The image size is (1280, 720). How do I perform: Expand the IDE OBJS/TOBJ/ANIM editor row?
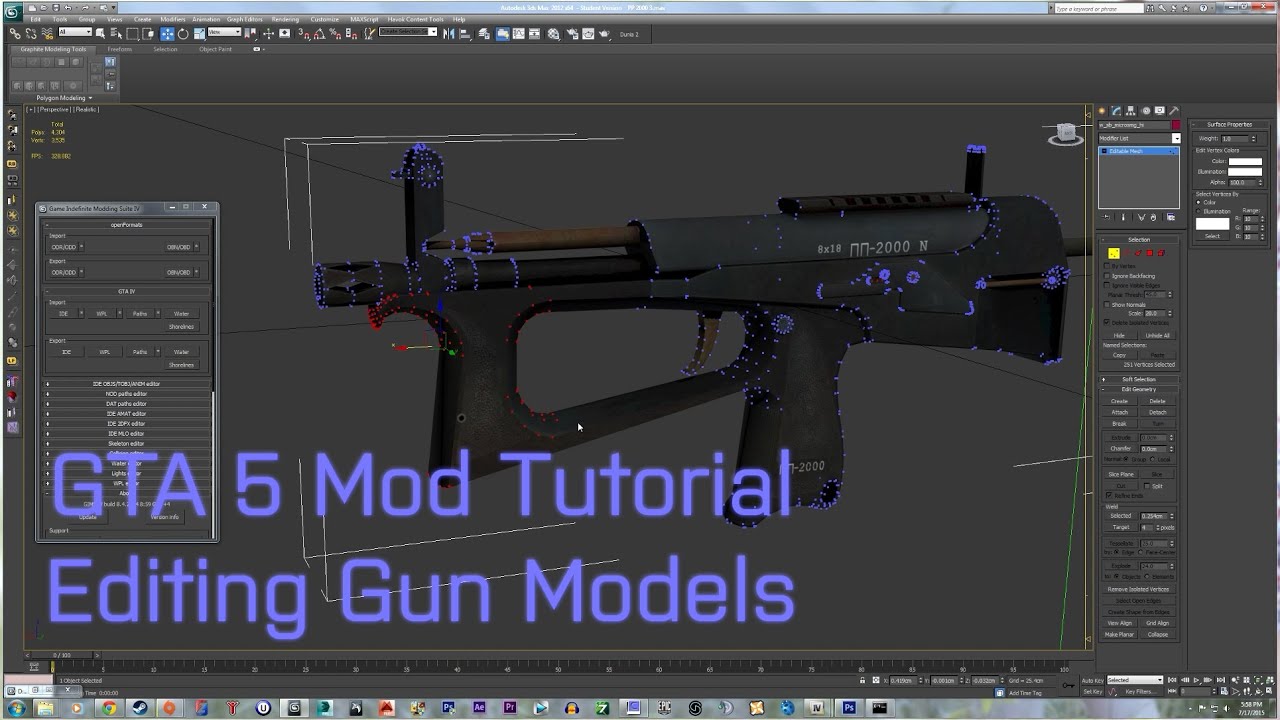(127, 384)
